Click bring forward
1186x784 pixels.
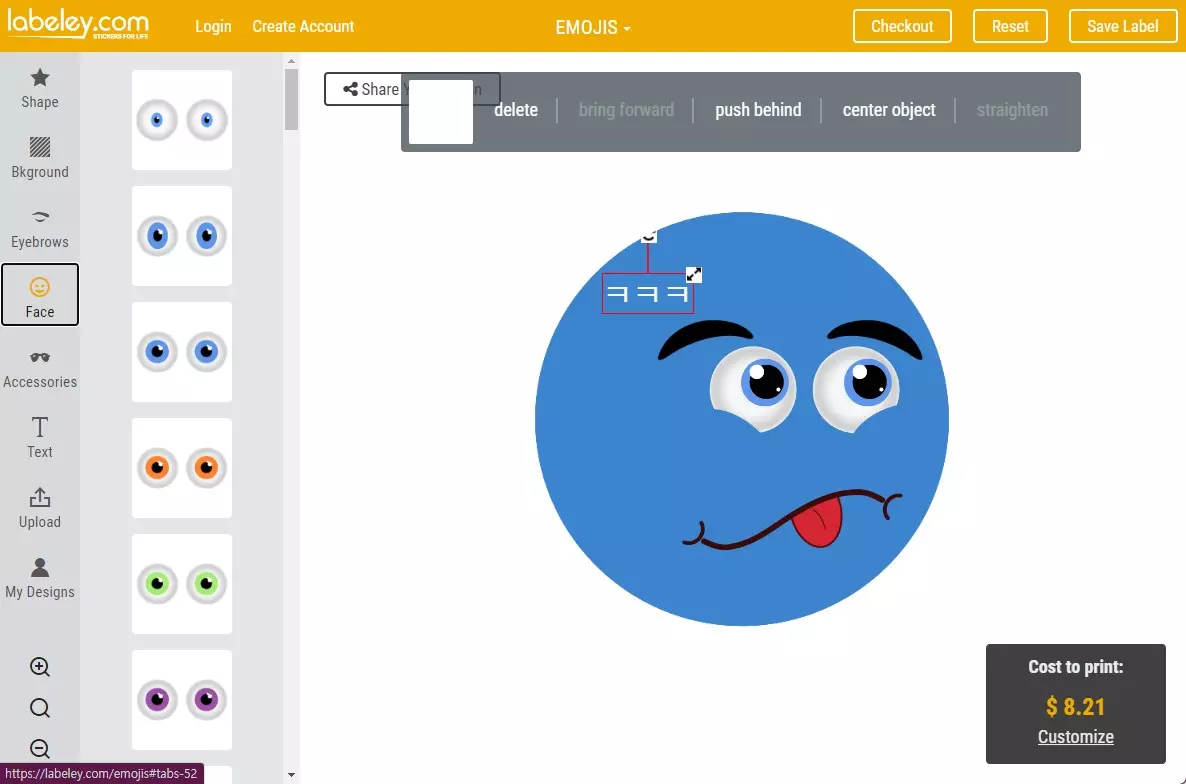click(626, 110)
